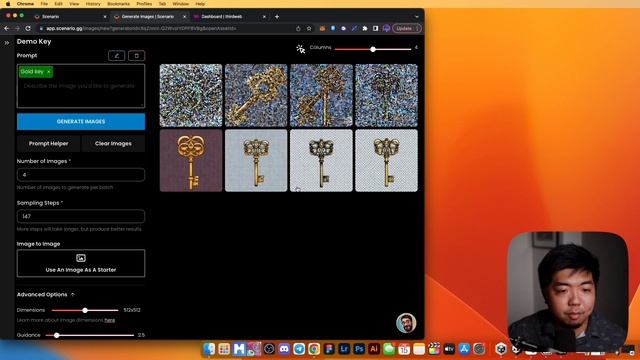
Task: Open the third bottom-row key thumbnail
Action: tap(321, 160)
